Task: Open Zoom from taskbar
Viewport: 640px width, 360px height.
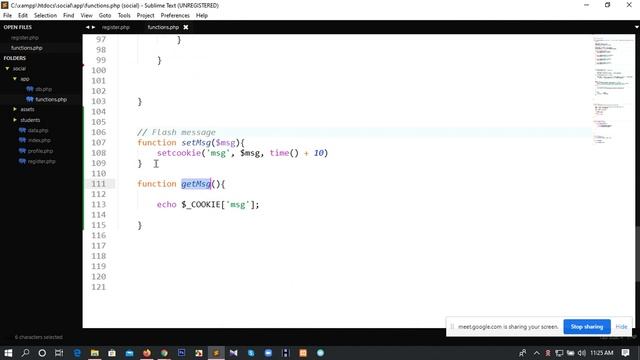Action: pos(268,353)
